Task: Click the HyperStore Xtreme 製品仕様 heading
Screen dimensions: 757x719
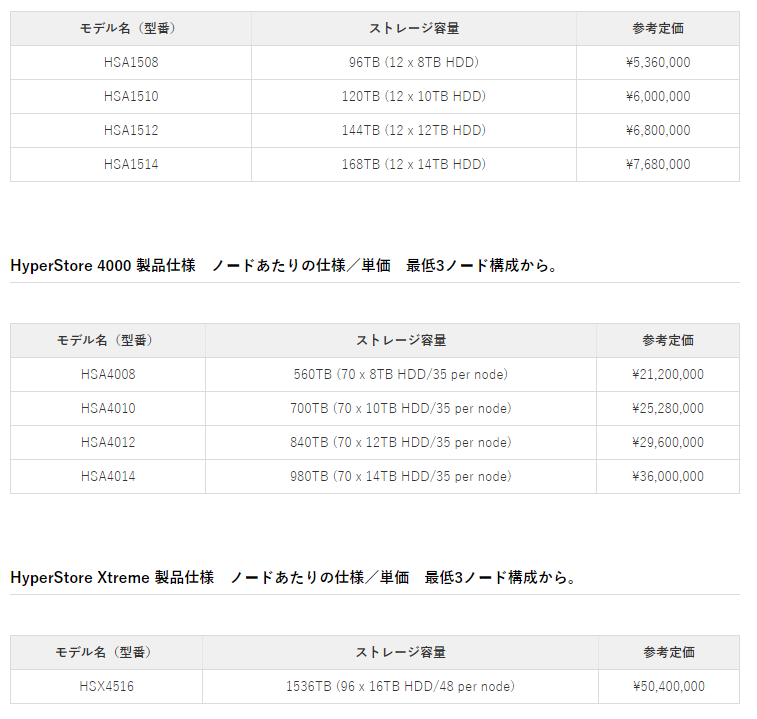Action: [112, 577]
